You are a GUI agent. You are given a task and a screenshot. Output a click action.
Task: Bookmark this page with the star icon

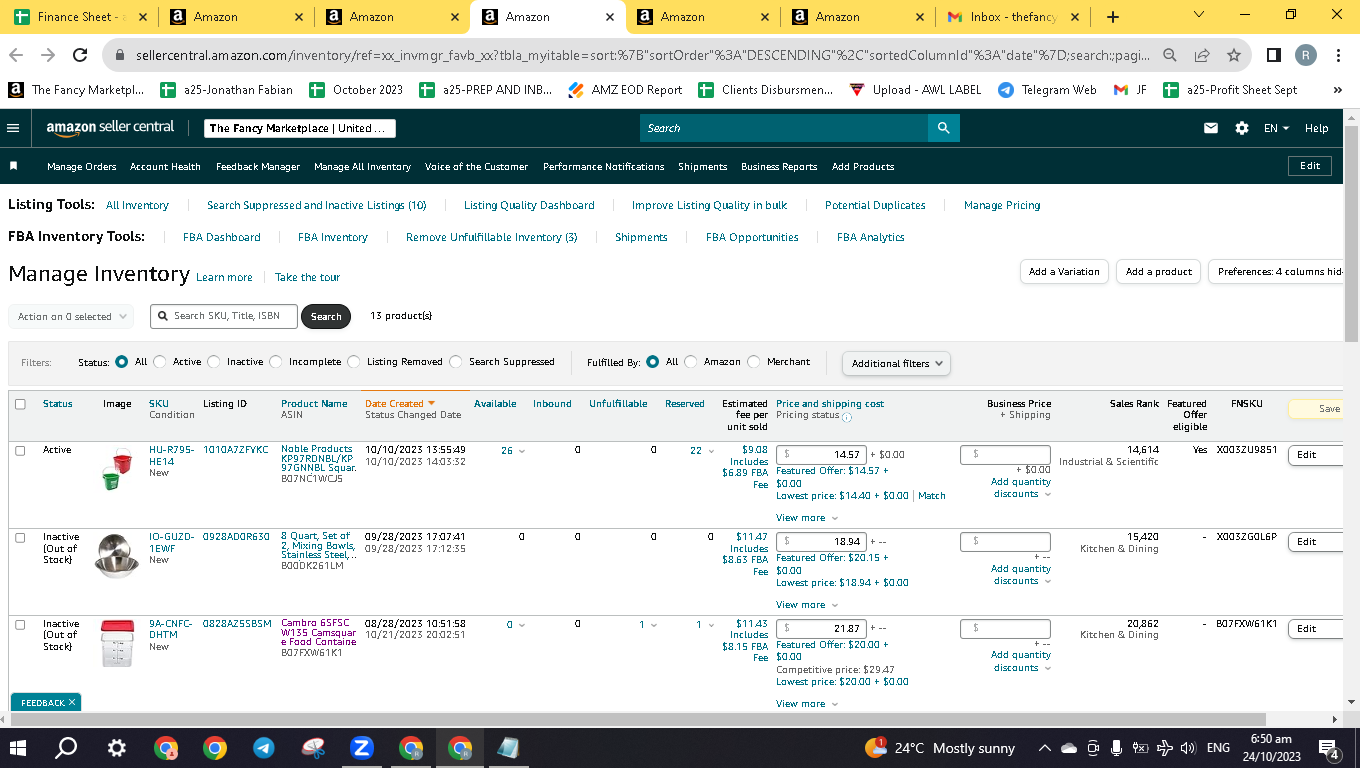(1234, 55)
